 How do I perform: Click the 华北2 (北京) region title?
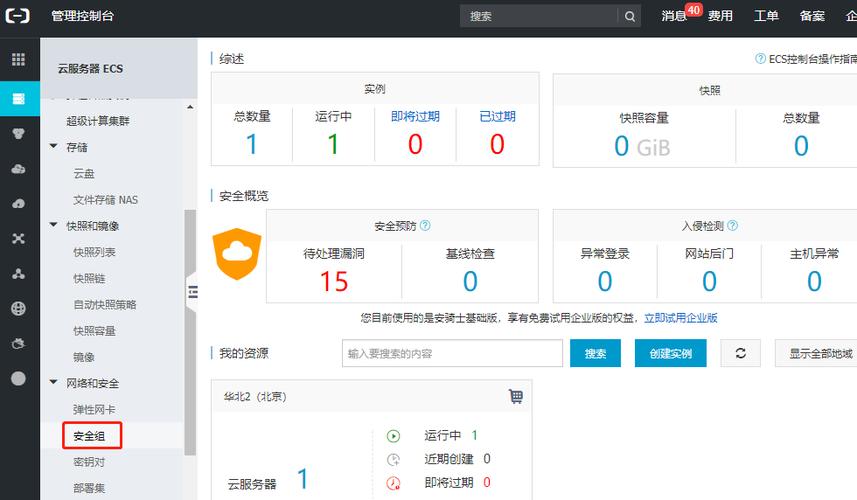click(255, 396)
